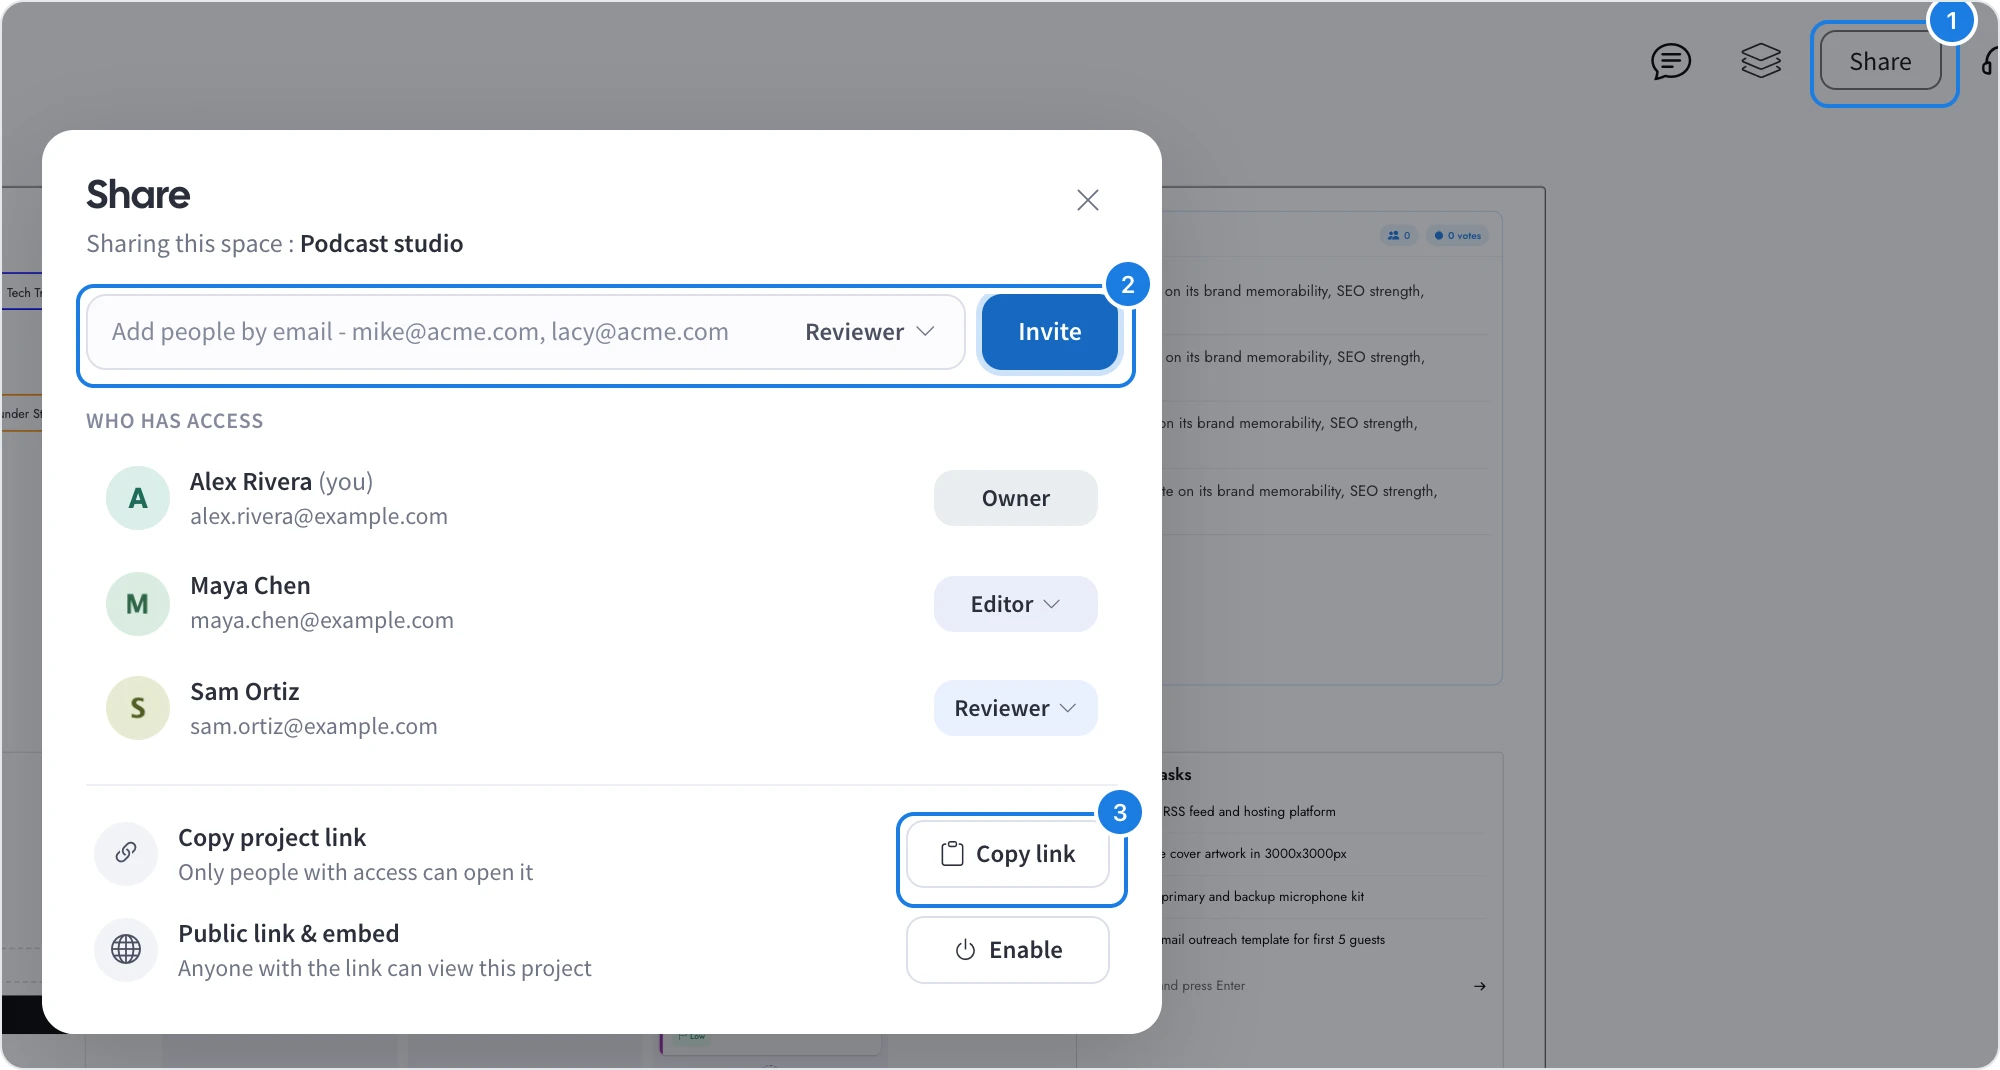Close the Share dialog with the X
2000x1070 pixels.
click(x=1087, y=200)
